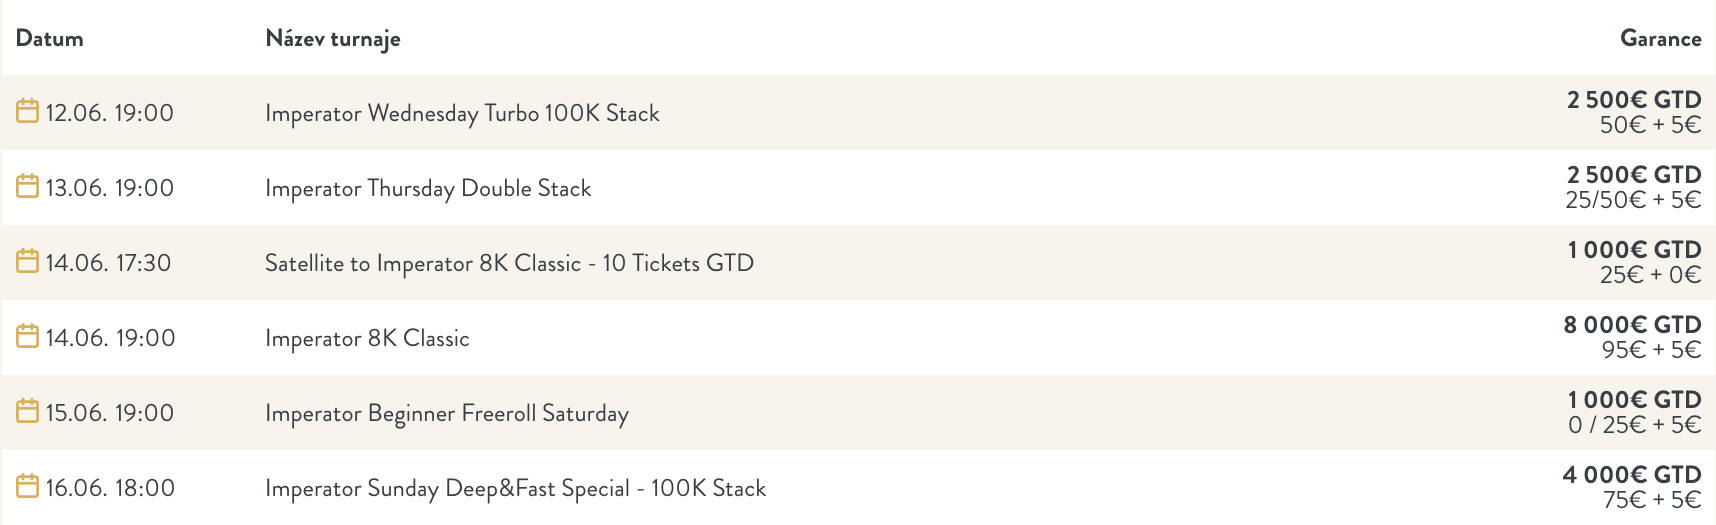Click the Název turnaje column header

point(333,39)
